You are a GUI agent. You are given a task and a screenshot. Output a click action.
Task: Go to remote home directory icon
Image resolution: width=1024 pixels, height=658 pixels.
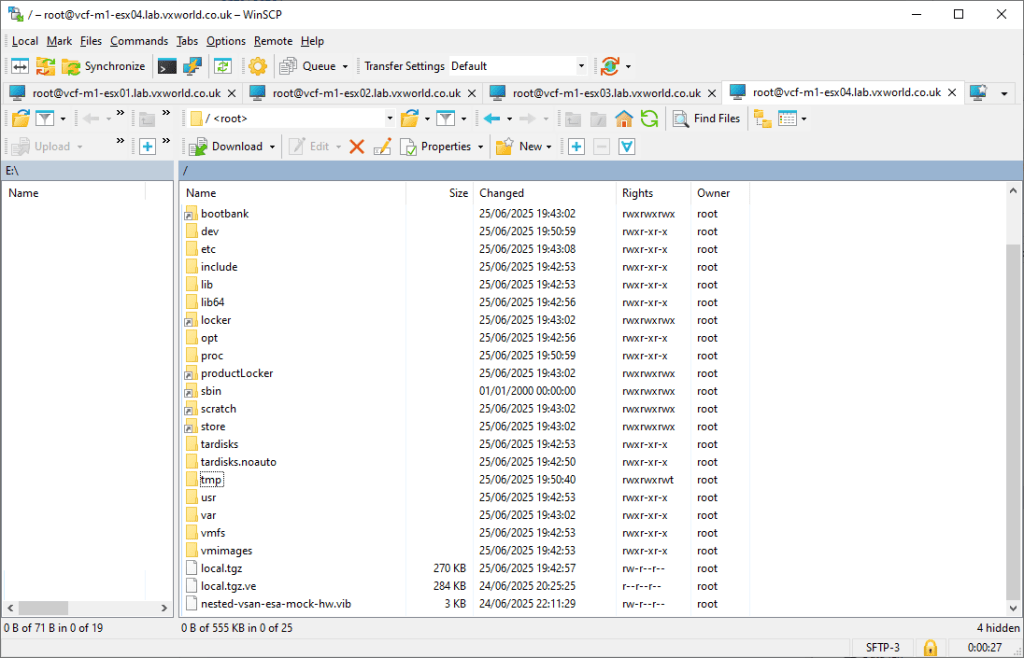624,119
